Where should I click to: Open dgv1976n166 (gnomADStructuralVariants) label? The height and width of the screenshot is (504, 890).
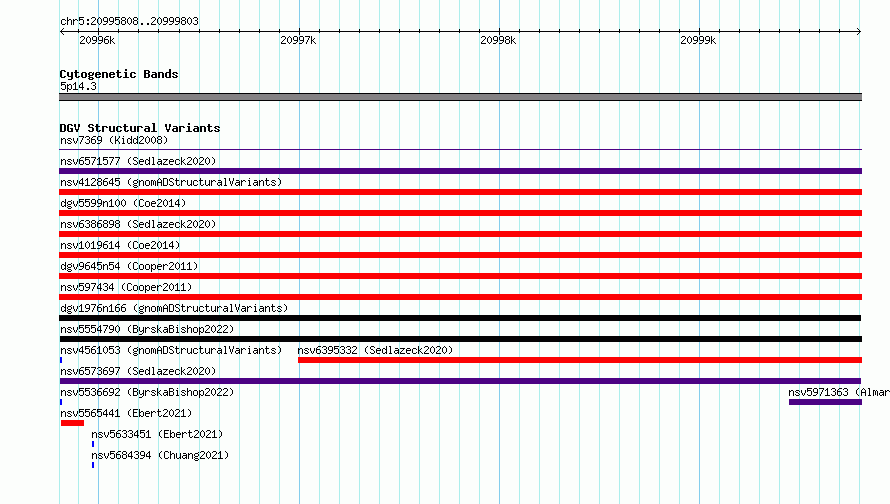[x=174, y=308]
